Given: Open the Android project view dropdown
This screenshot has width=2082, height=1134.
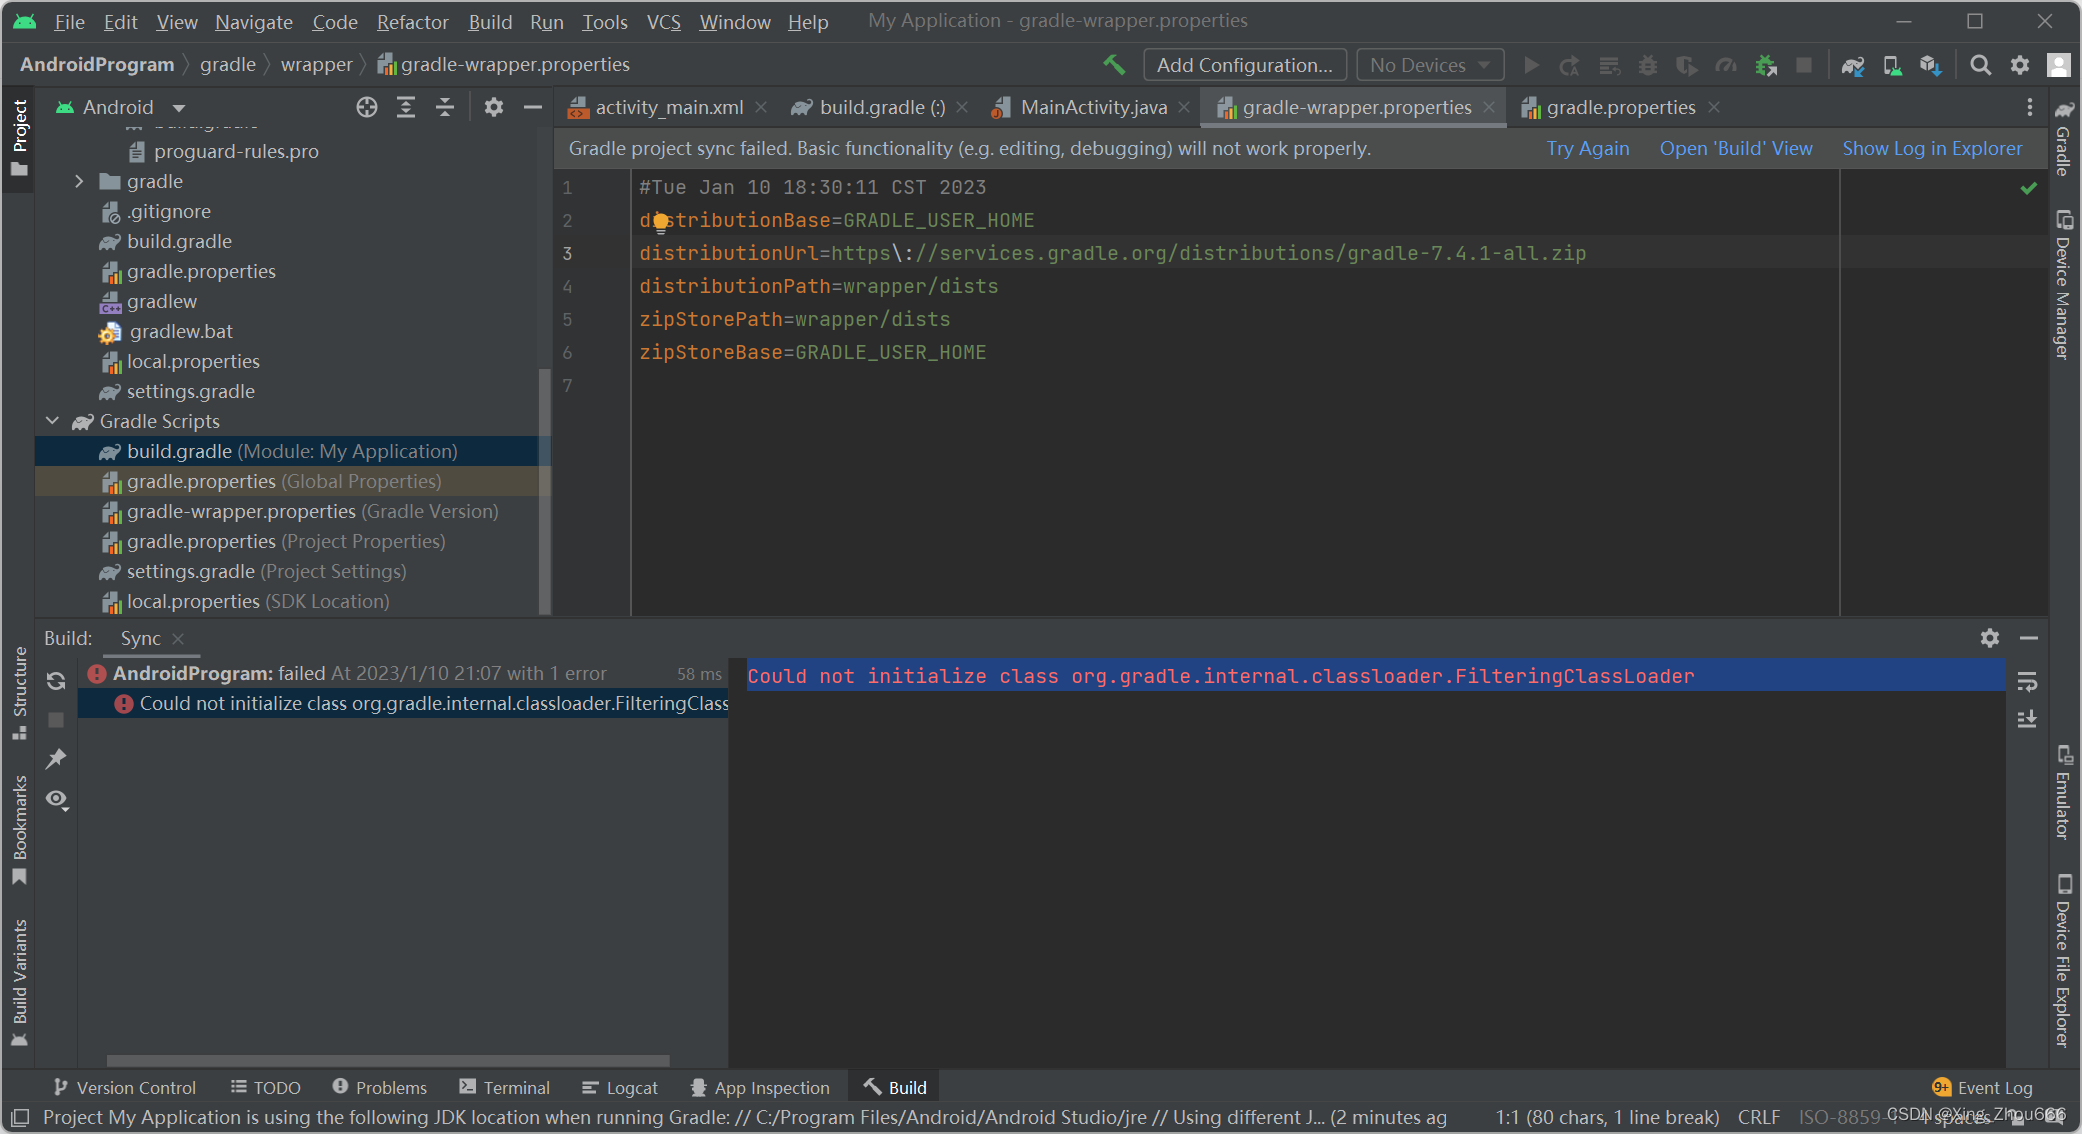Looking at the screenshot, I should [x=178, y=107].
